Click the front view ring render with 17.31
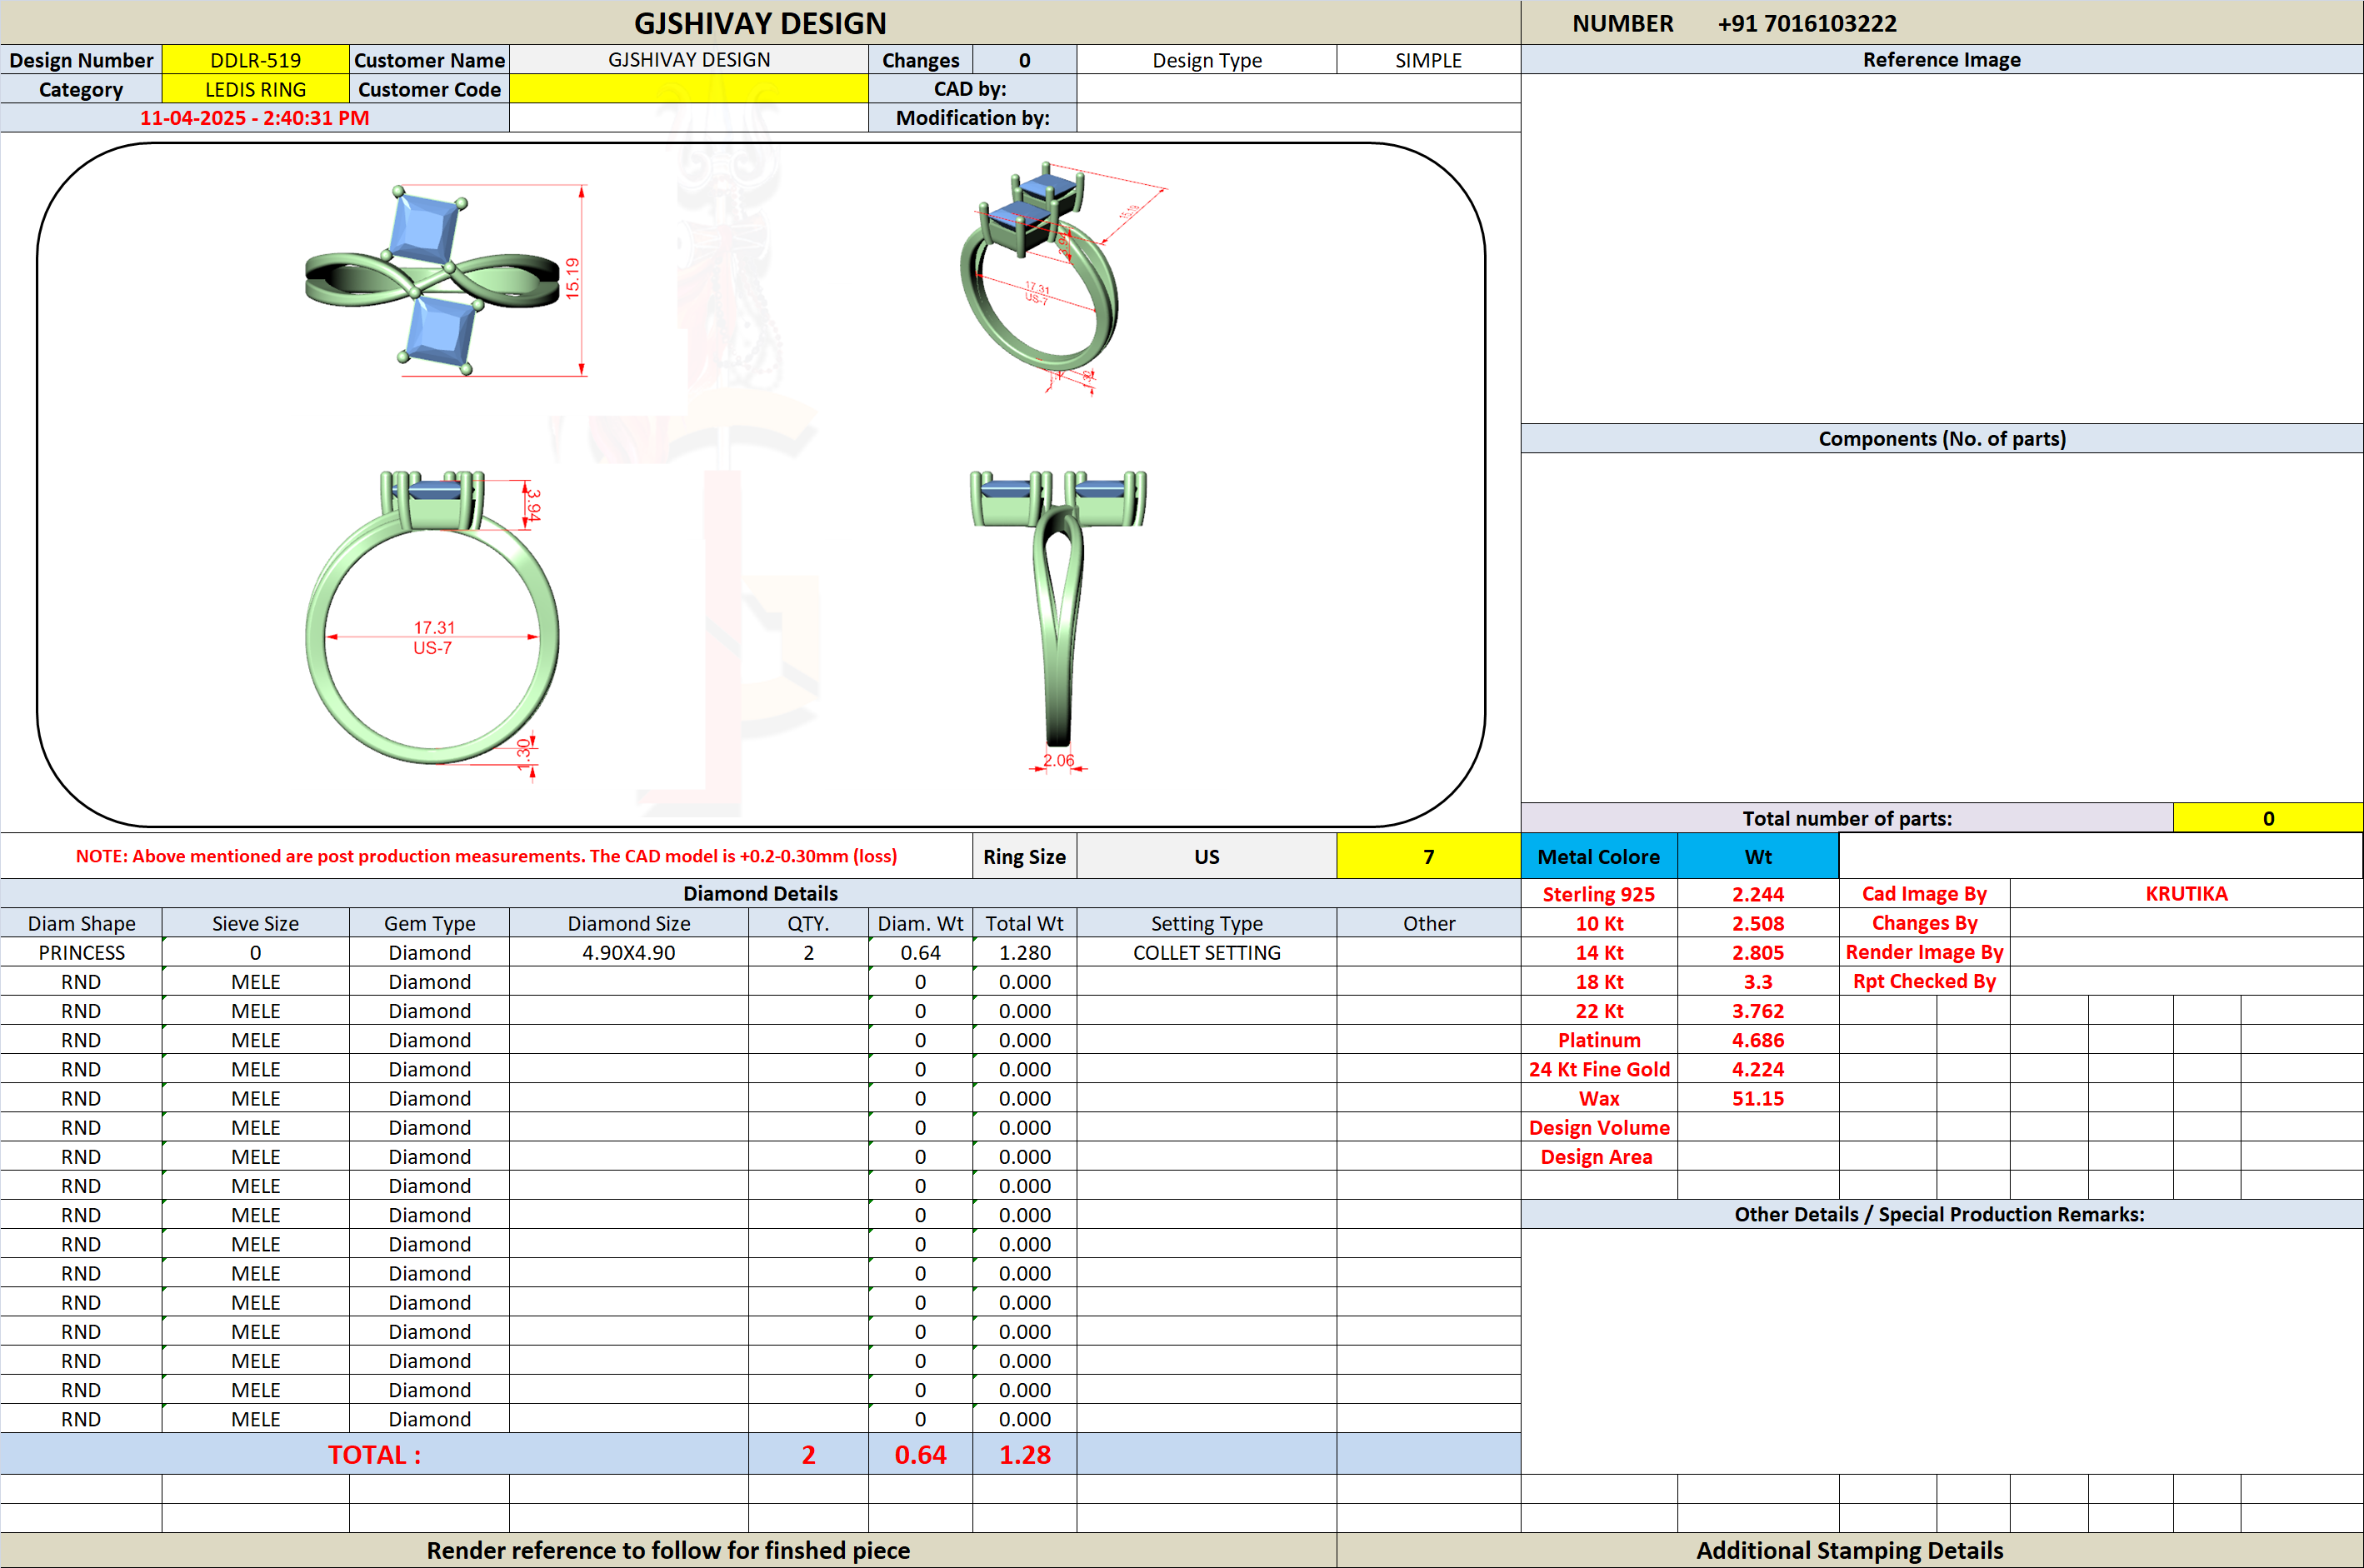The height and width of the screenshot is (1568, 2364). pyautogui.click(x=432, y=620)
